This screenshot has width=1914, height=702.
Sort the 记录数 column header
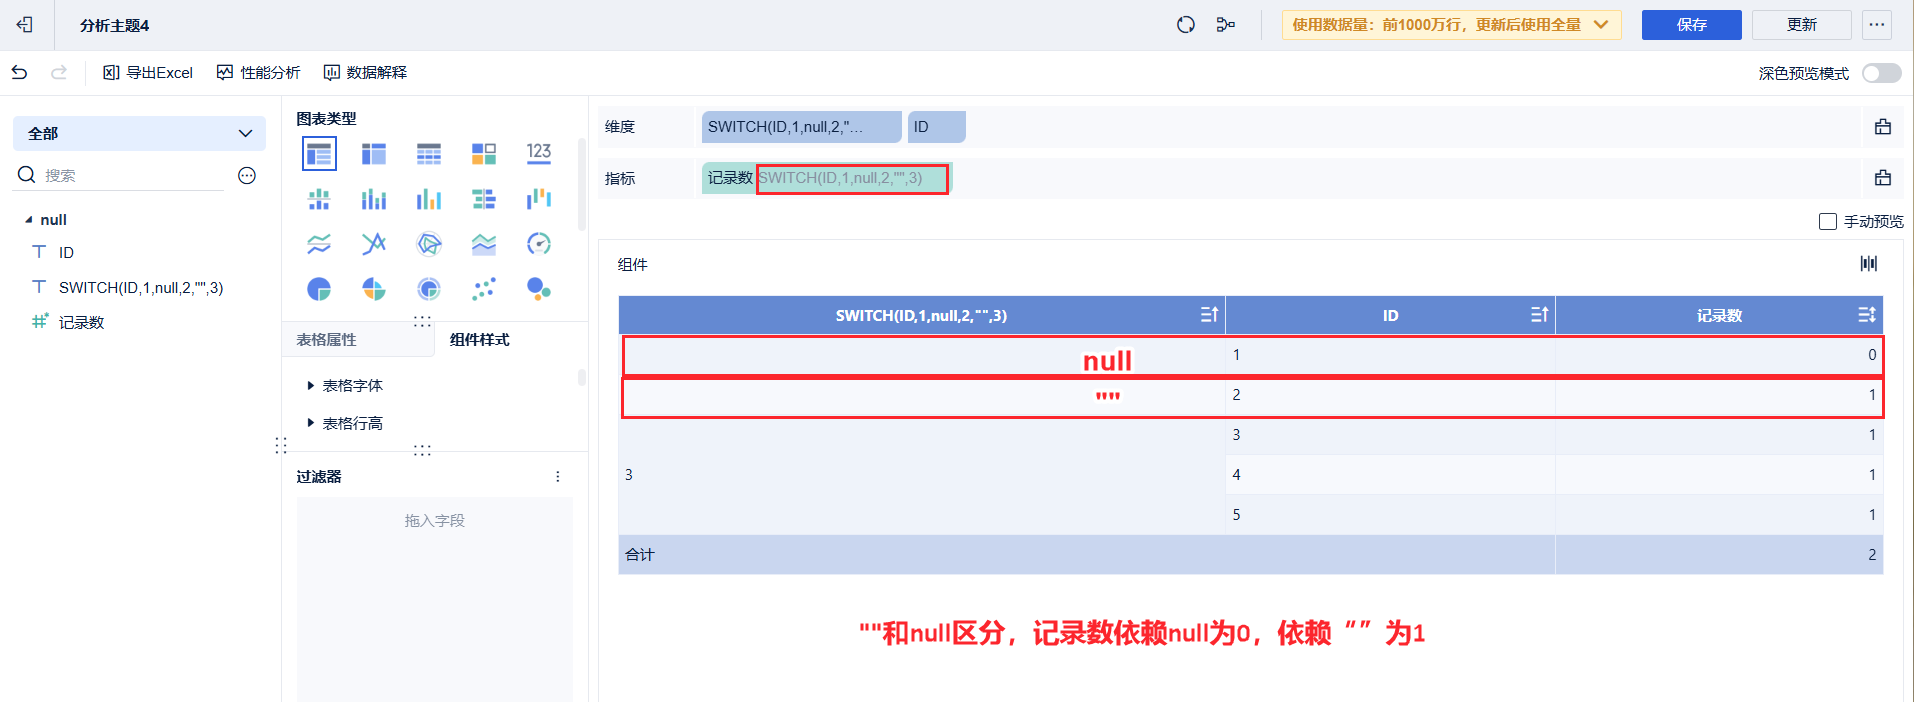pyautogui.click(x=1867, y=315)
